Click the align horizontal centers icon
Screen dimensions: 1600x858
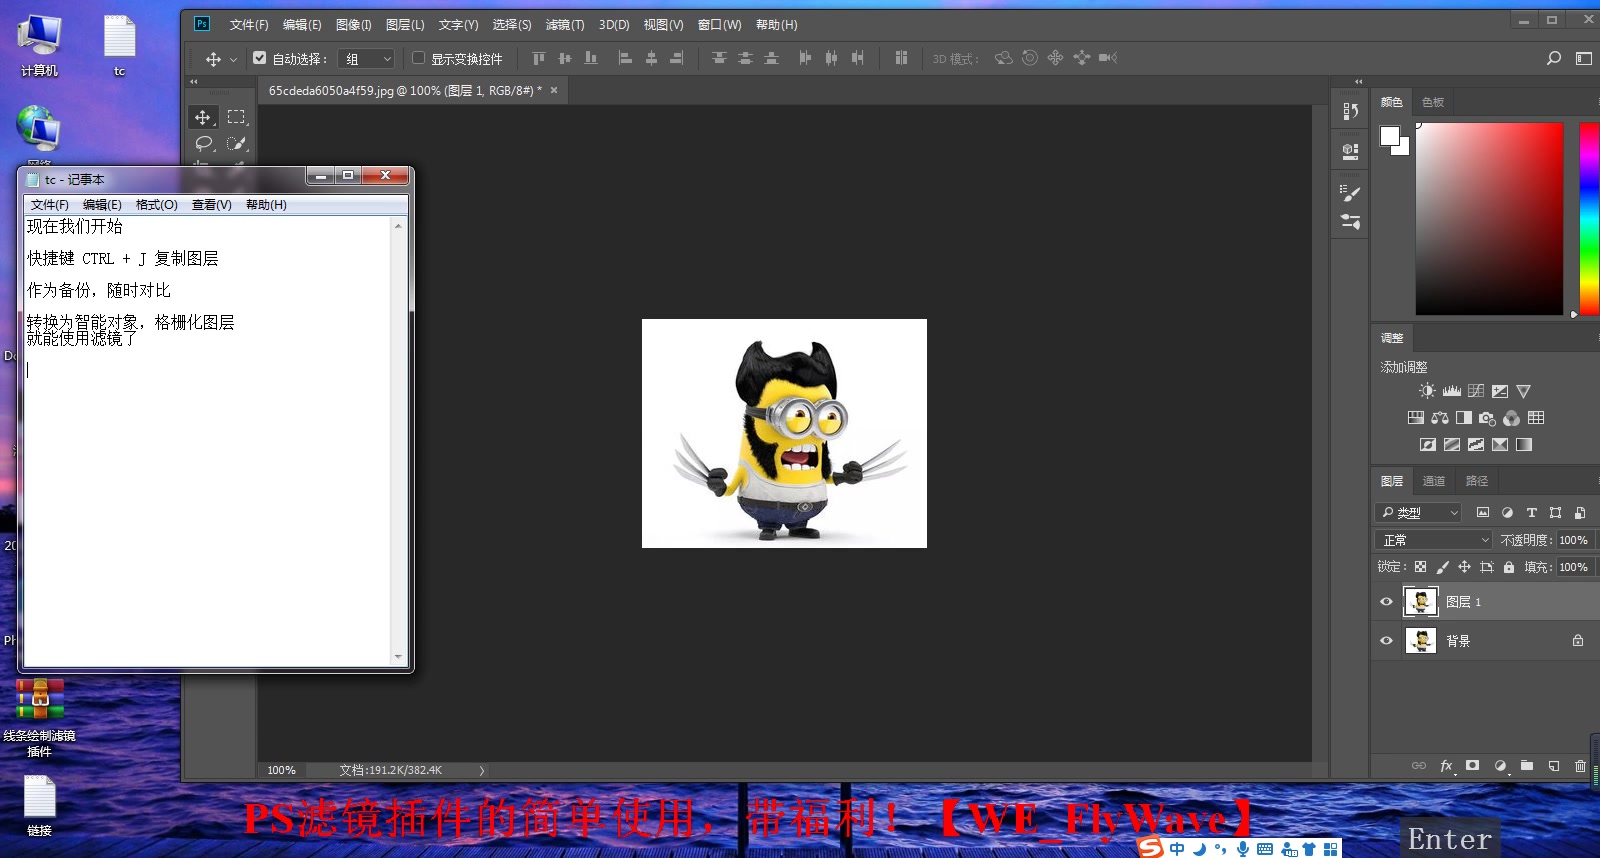pos(651,58)
